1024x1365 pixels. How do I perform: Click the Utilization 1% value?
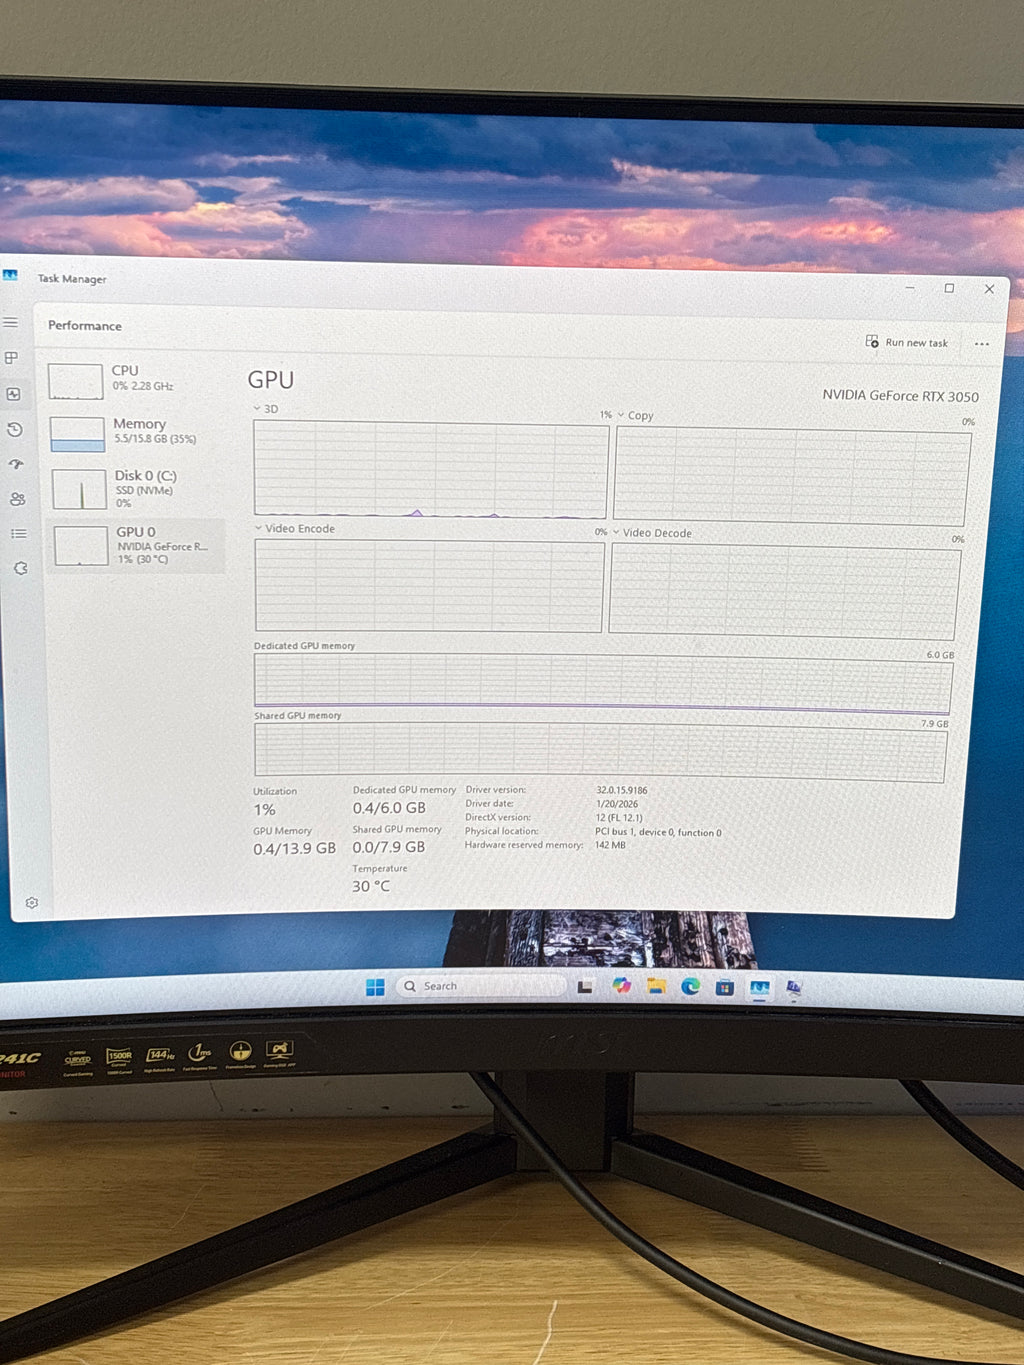click(x=264, y=810)
